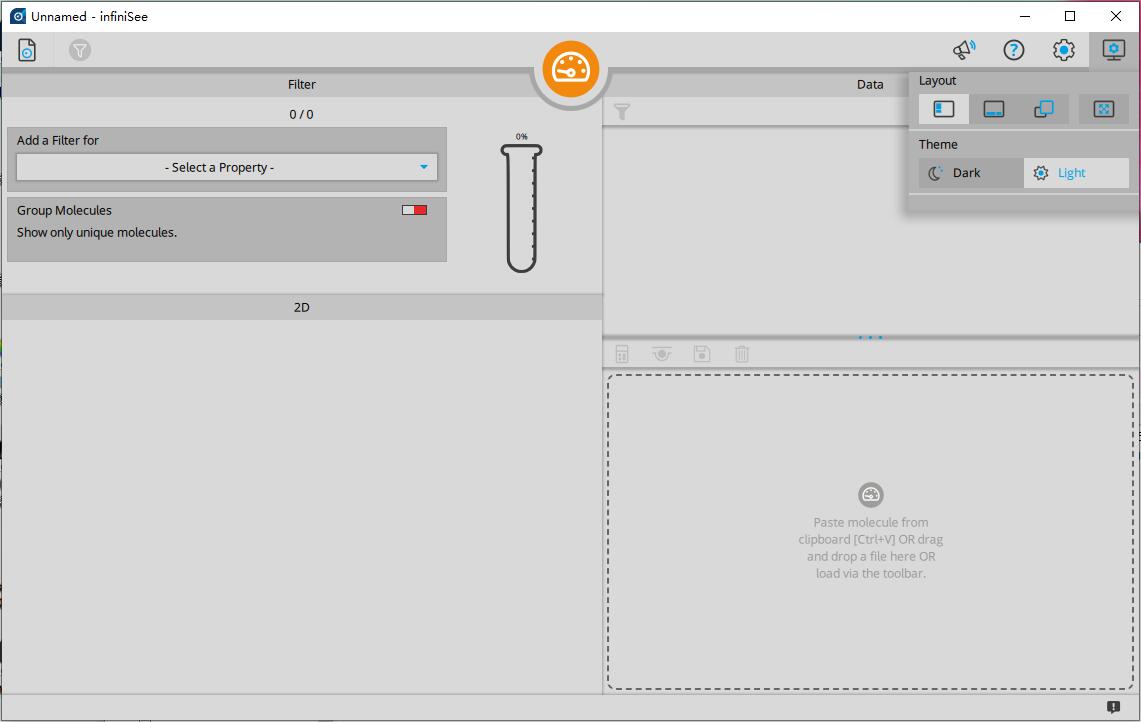This screenshot has height=722, width=1141.
Task: Click the 'Show only unique molecules.' text
Action: [97, 233]
